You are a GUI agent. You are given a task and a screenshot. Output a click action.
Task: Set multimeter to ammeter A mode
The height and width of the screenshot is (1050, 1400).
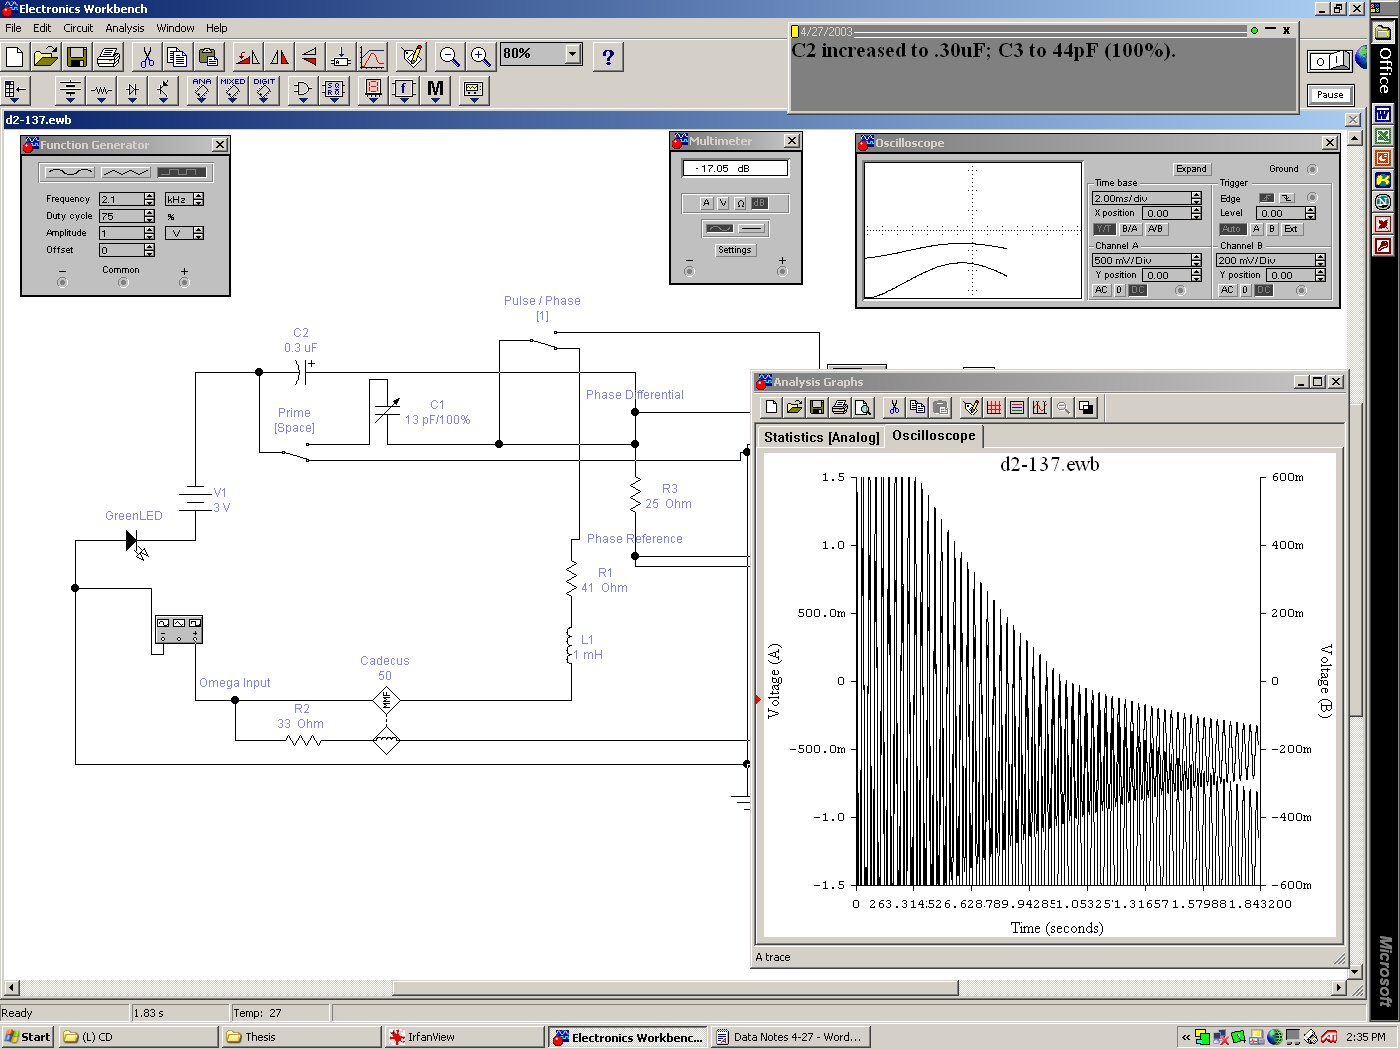[706, 203]
